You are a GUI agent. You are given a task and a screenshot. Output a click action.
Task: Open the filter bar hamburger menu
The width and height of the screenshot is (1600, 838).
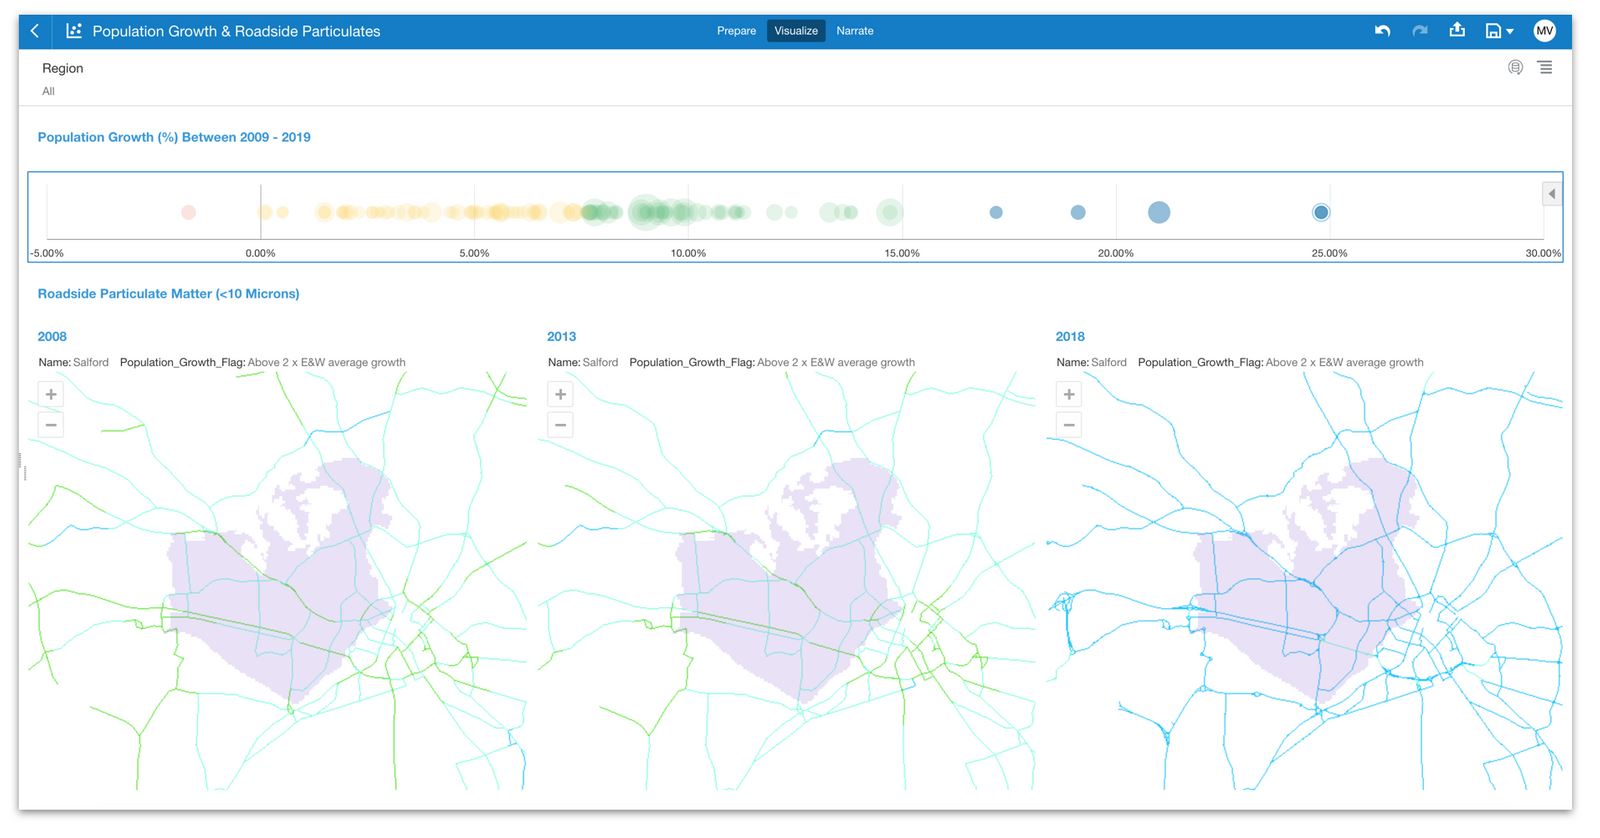(1545, 68)
